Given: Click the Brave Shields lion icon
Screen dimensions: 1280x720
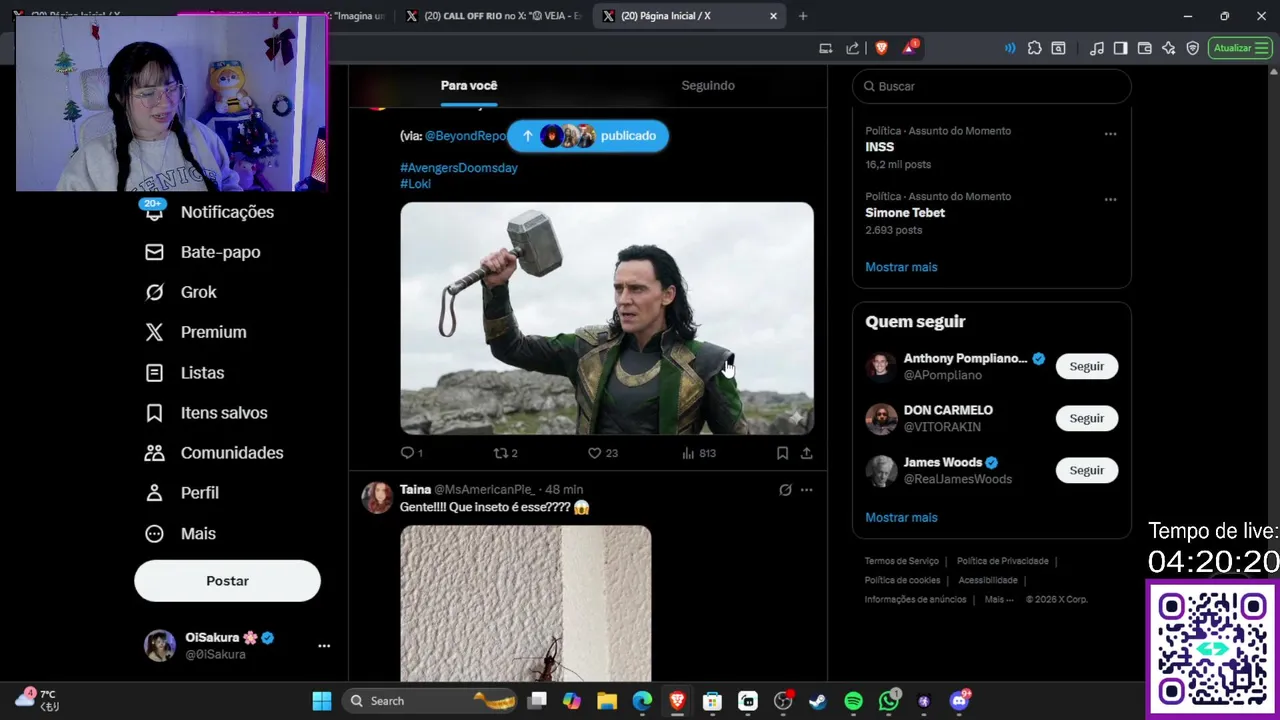Looking at the screenshot, I should pyautogui.click(x=882, y=48).
